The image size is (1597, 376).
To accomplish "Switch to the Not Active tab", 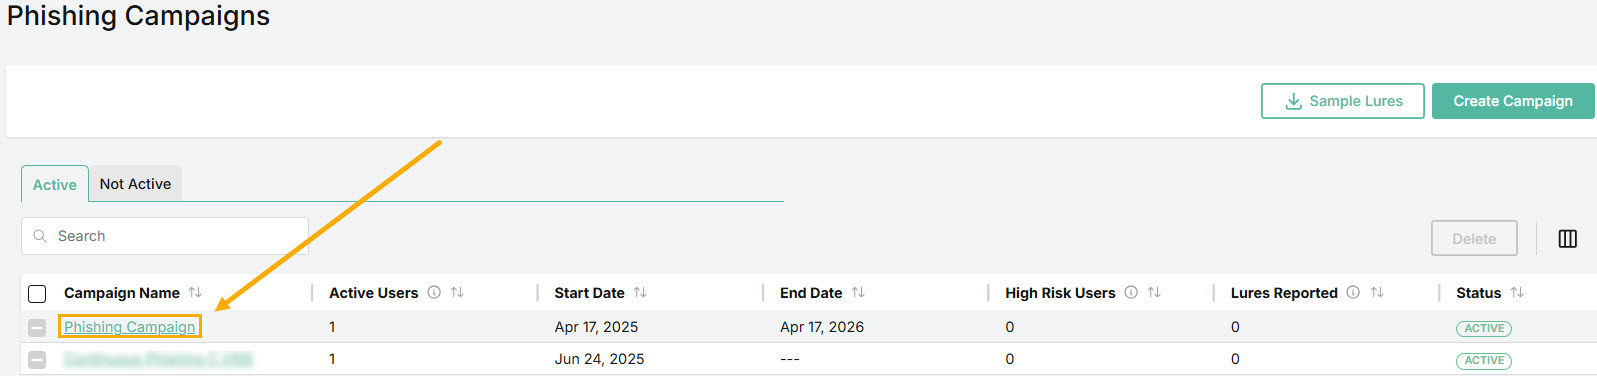I will [135, 184].
